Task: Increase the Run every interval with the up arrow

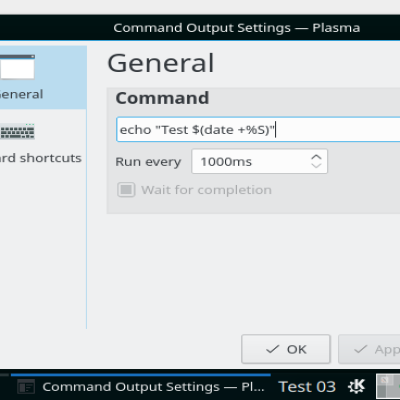Action: (316, 157)
